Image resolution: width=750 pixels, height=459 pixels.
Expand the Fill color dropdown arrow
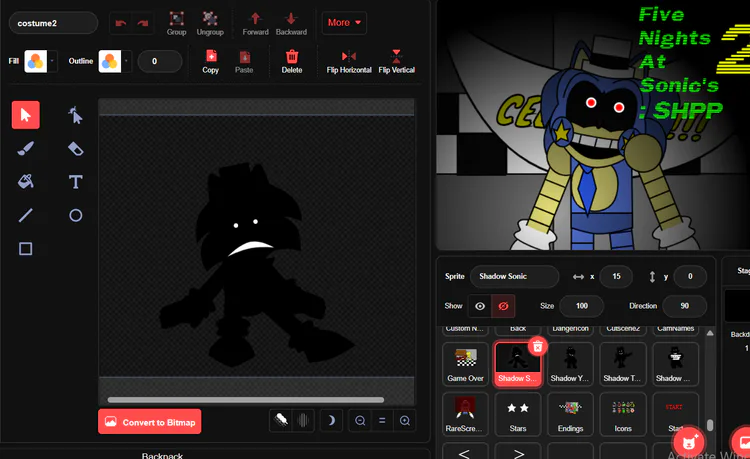pos(52,61)
